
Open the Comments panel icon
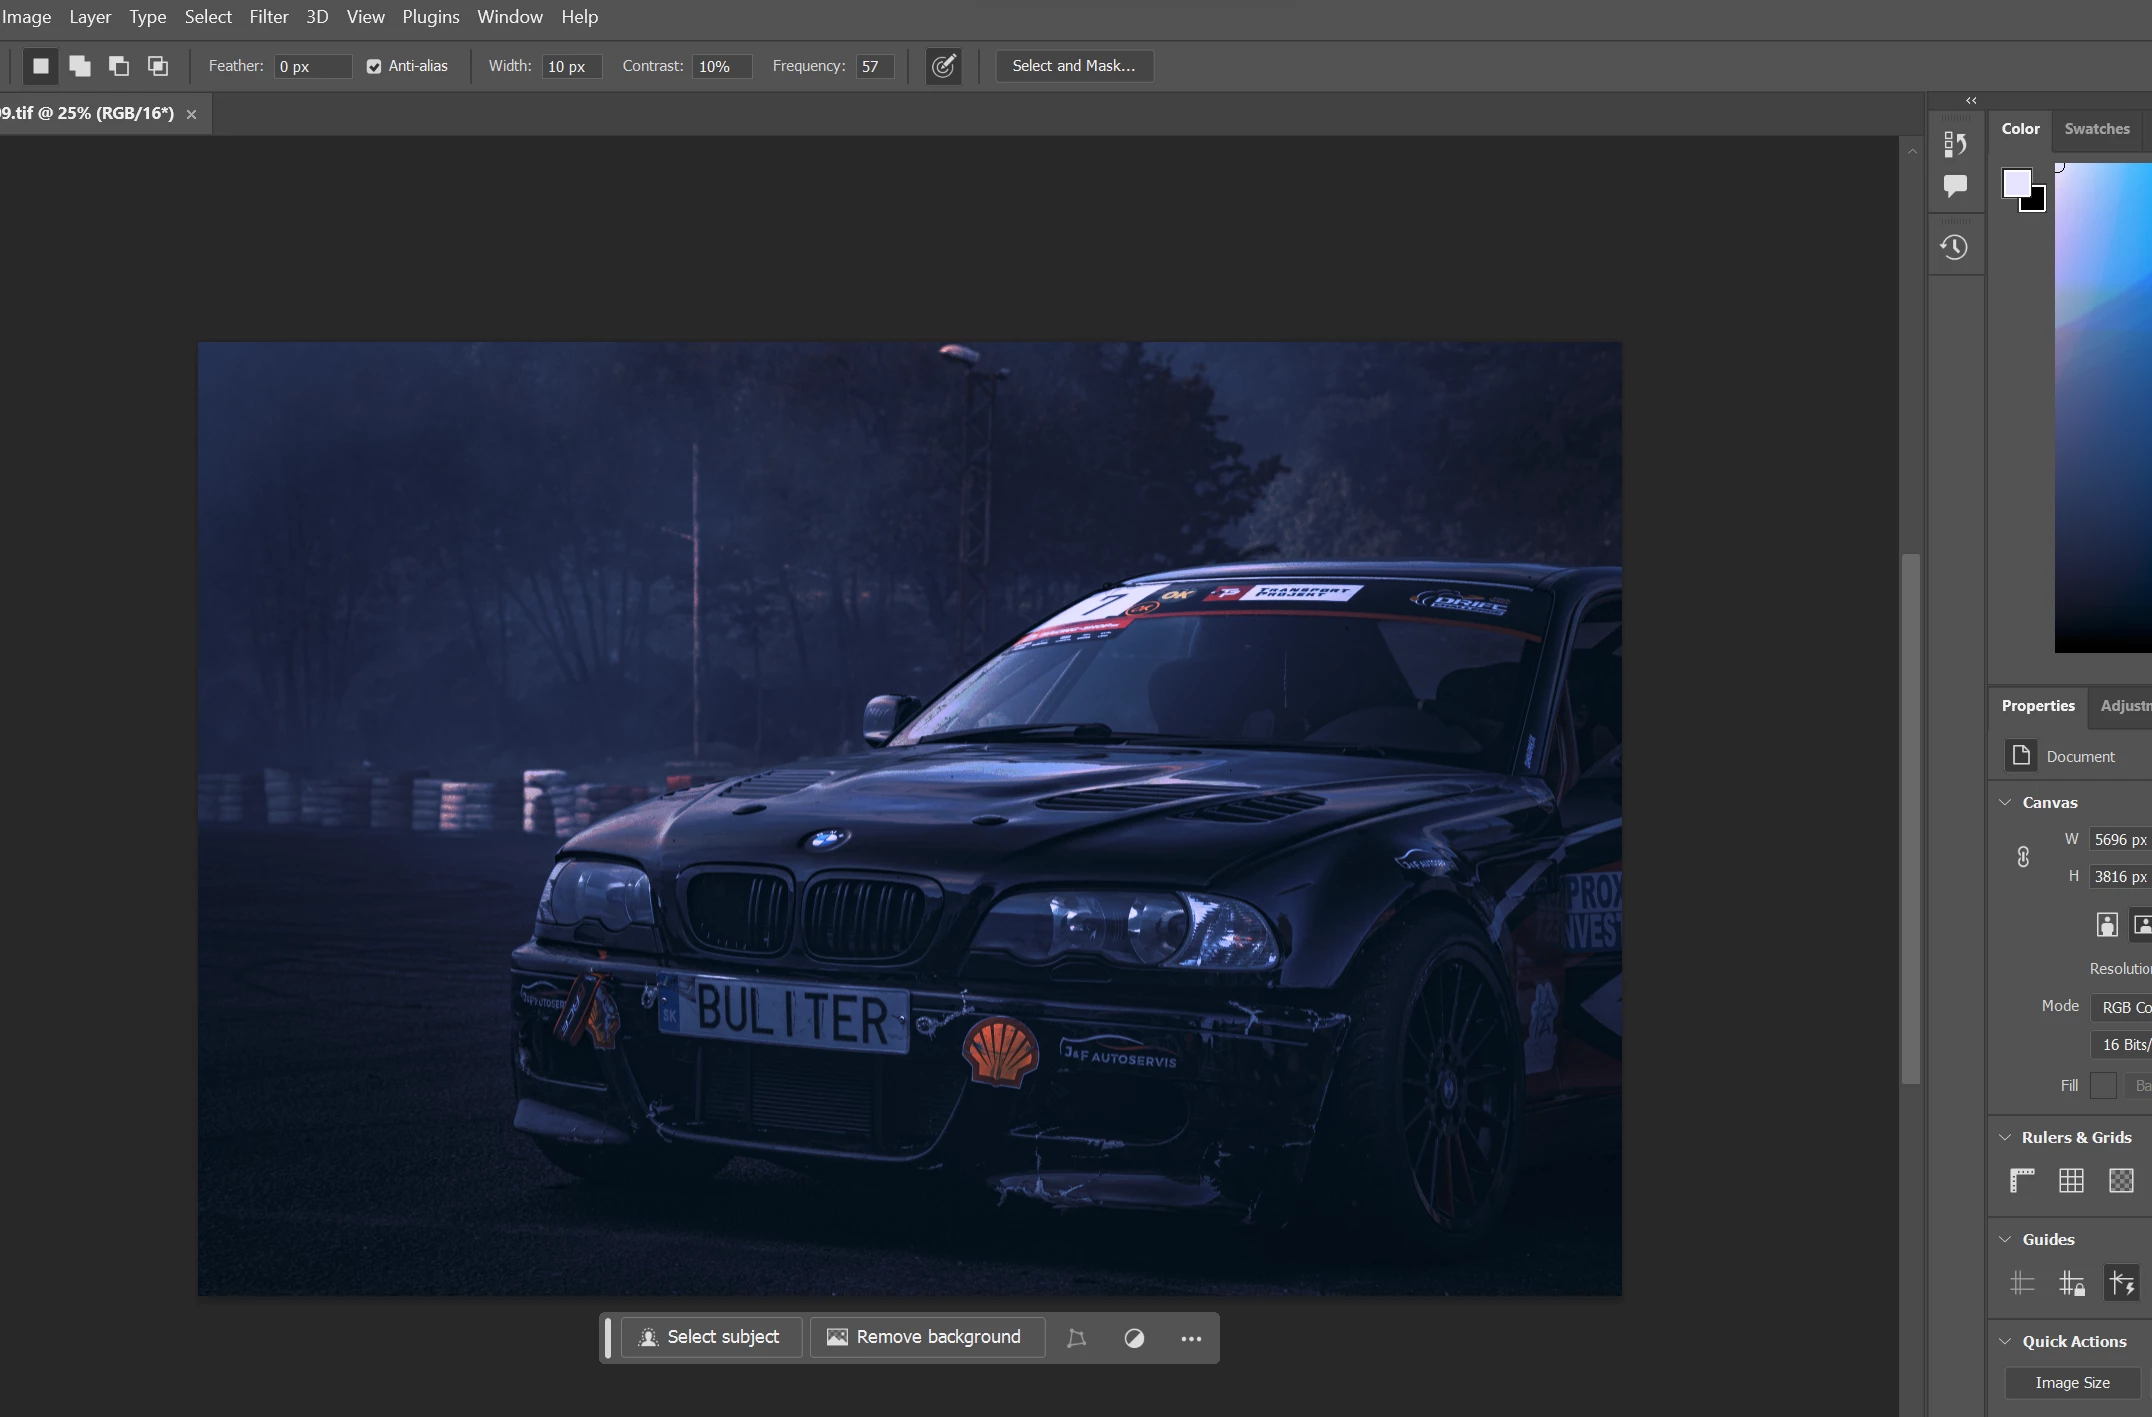pos(1954,186)
